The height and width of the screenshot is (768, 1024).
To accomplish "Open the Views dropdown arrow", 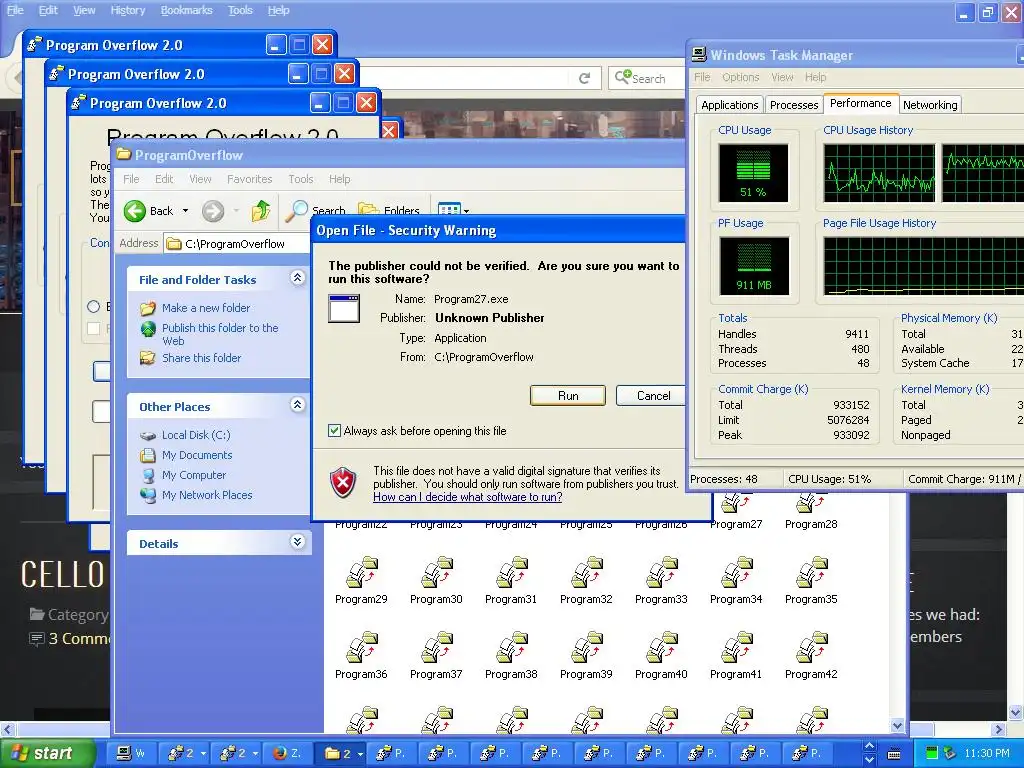I will [466, 211].
